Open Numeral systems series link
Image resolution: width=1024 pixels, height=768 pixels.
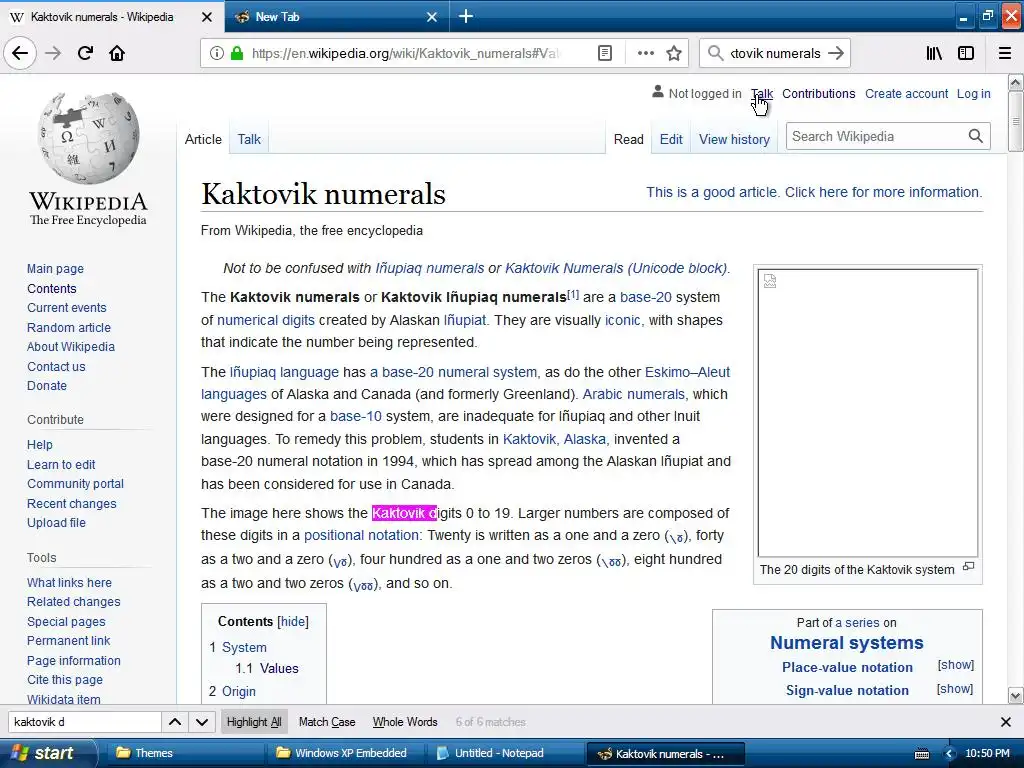846,643
